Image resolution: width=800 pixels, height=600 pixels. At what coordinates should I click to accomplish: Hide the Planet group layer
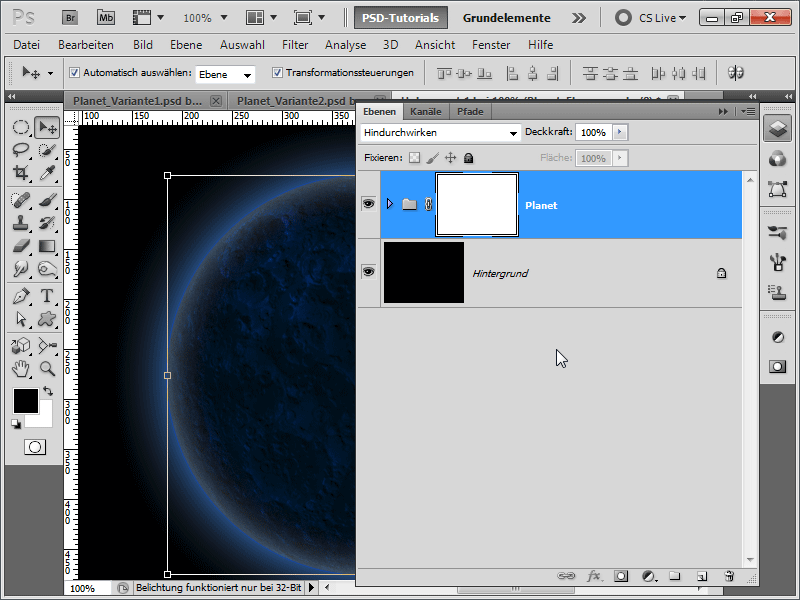(368, 204)
